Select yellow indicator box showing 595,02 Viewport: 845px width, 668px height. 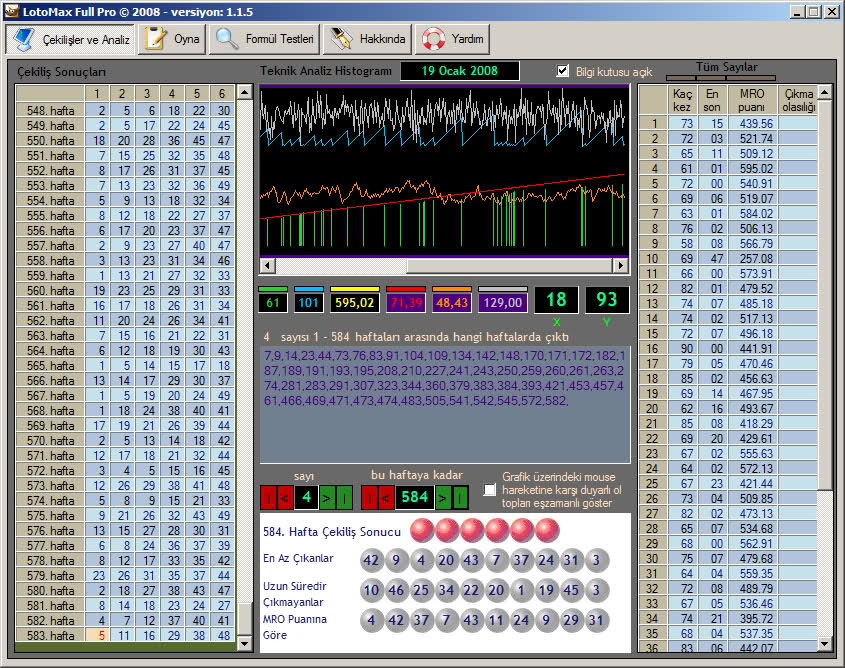355,302
